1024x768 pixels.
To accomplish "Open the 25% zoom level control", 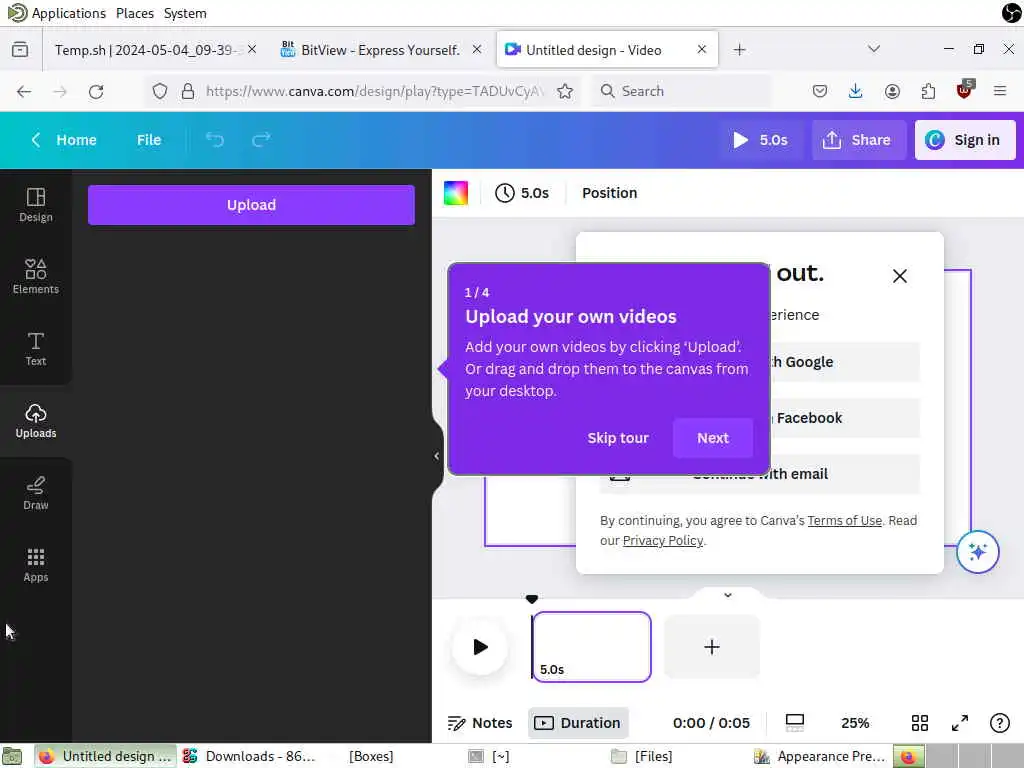I will pyautogui.click(x=855, y=723).
